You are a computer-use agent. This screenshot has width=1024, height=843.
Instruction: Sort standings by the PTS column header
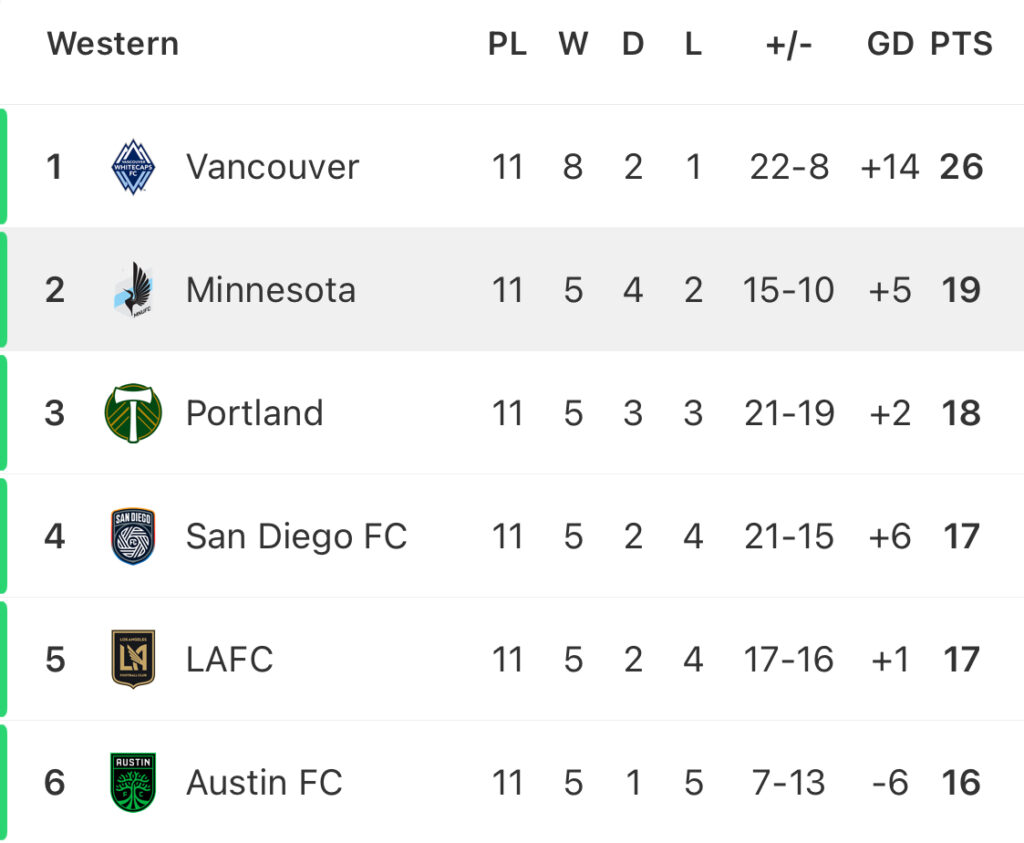tap(961, 44)
